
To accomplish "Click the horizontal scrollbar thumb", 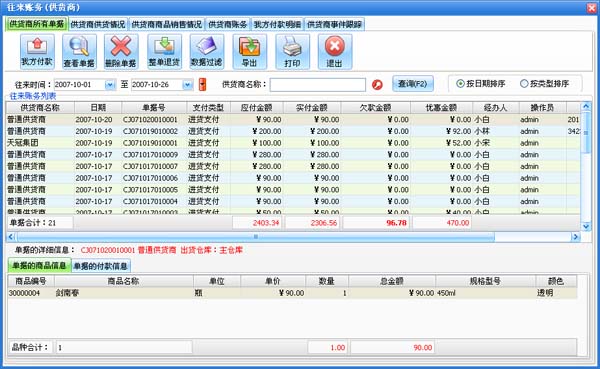I will [255, 237].
